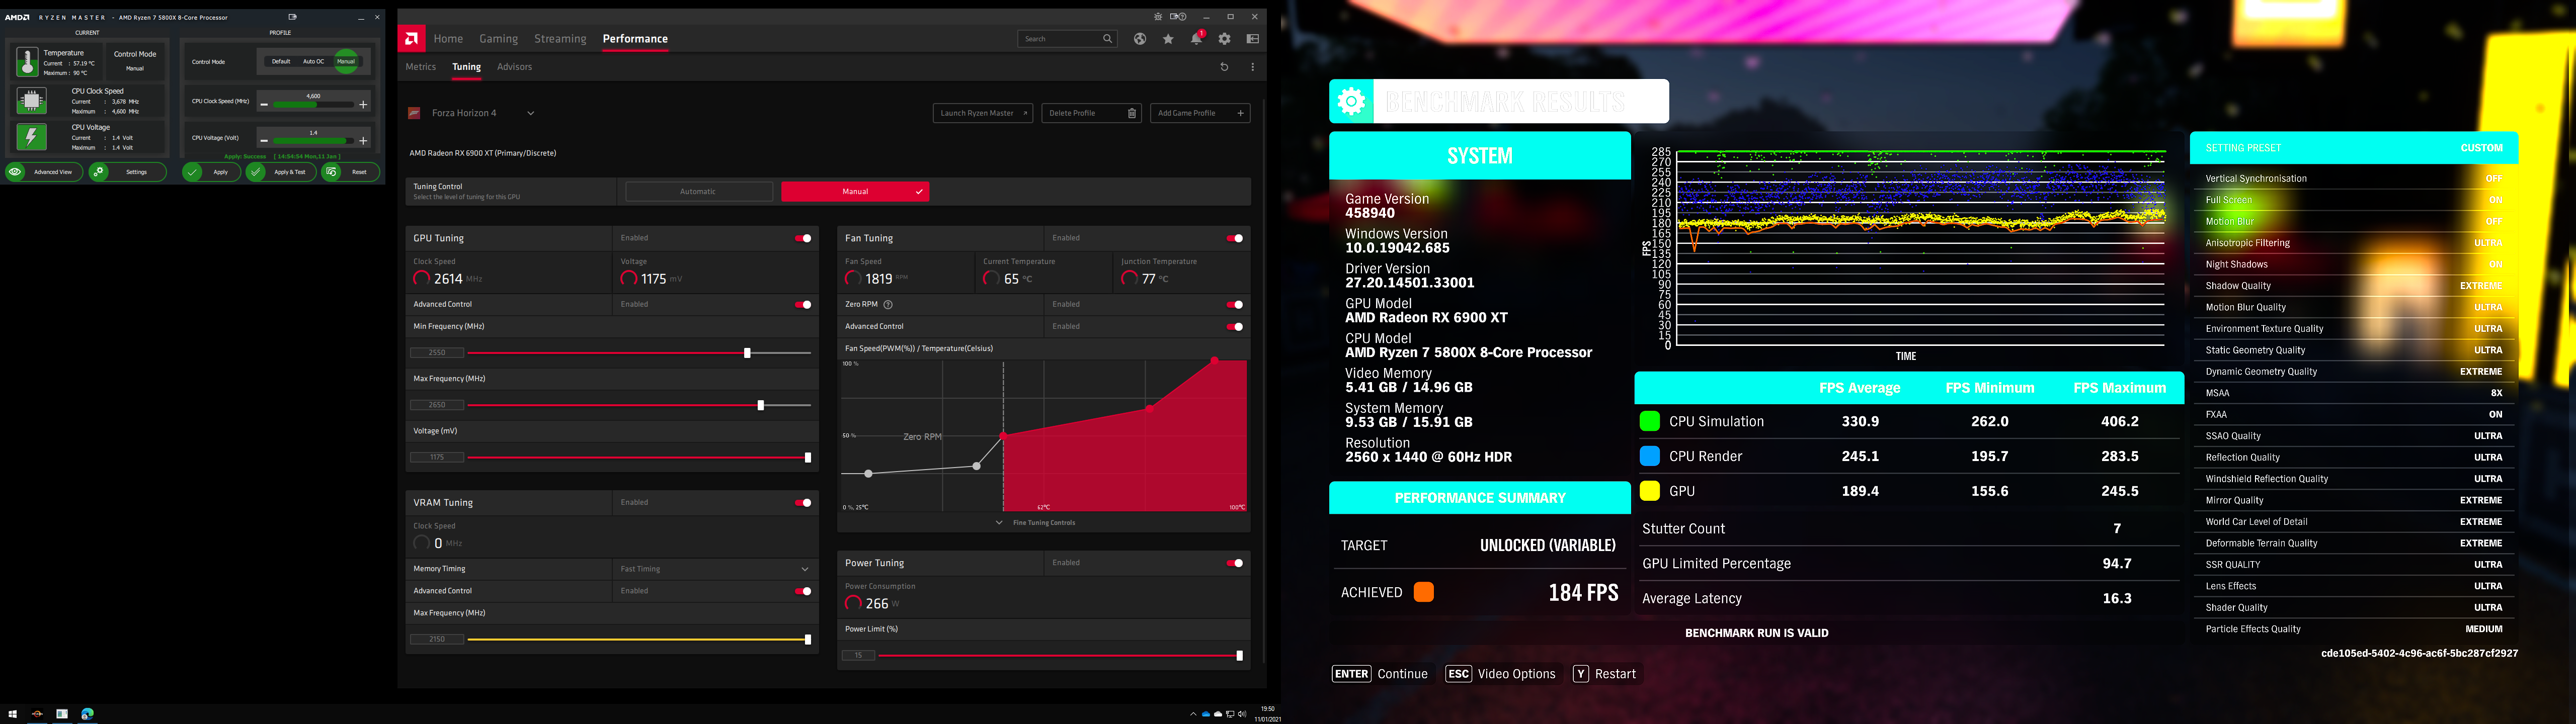Screen dimensions: 2576x724
Task: Toggle the sidebar panel icon in Radeon Software
Action: pos(1253,39)
